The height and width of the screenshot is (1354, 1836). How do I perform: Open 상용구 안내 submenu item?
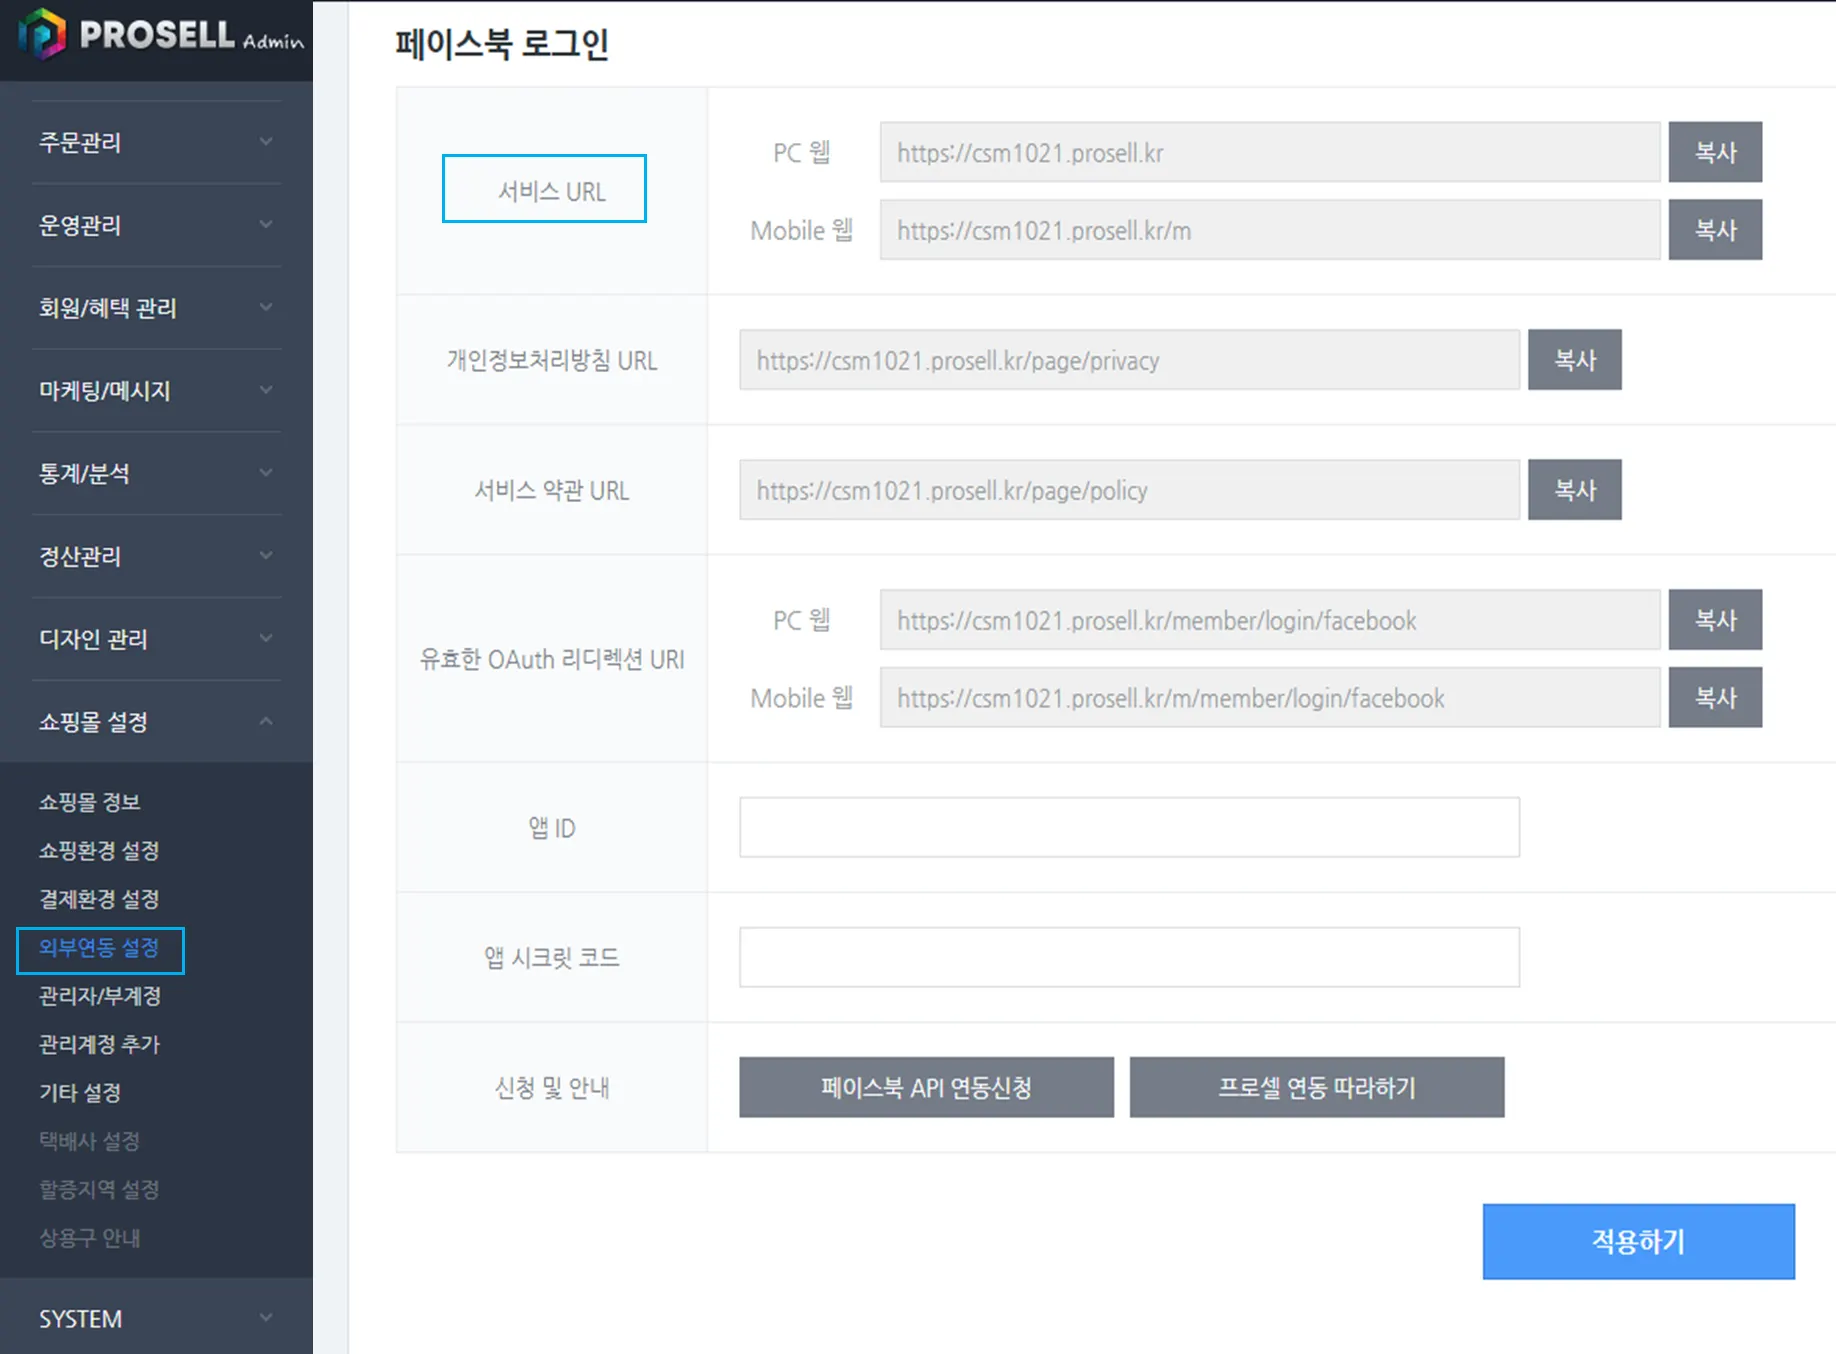(89, 1238)
